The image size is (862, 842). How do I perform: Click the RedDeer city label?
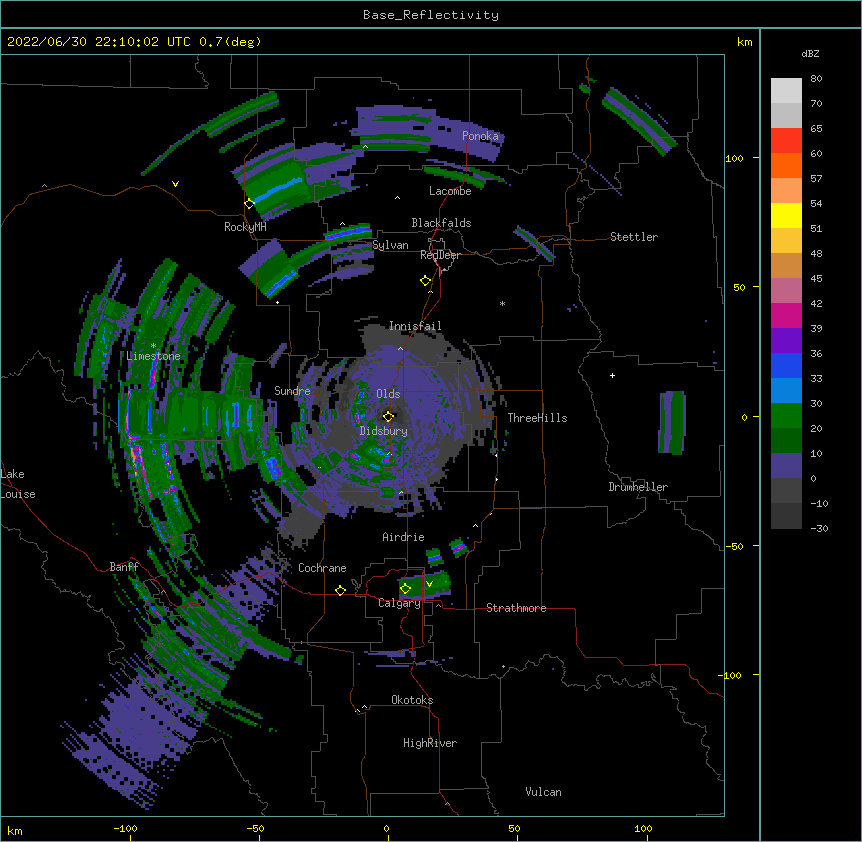pos(440,255)
